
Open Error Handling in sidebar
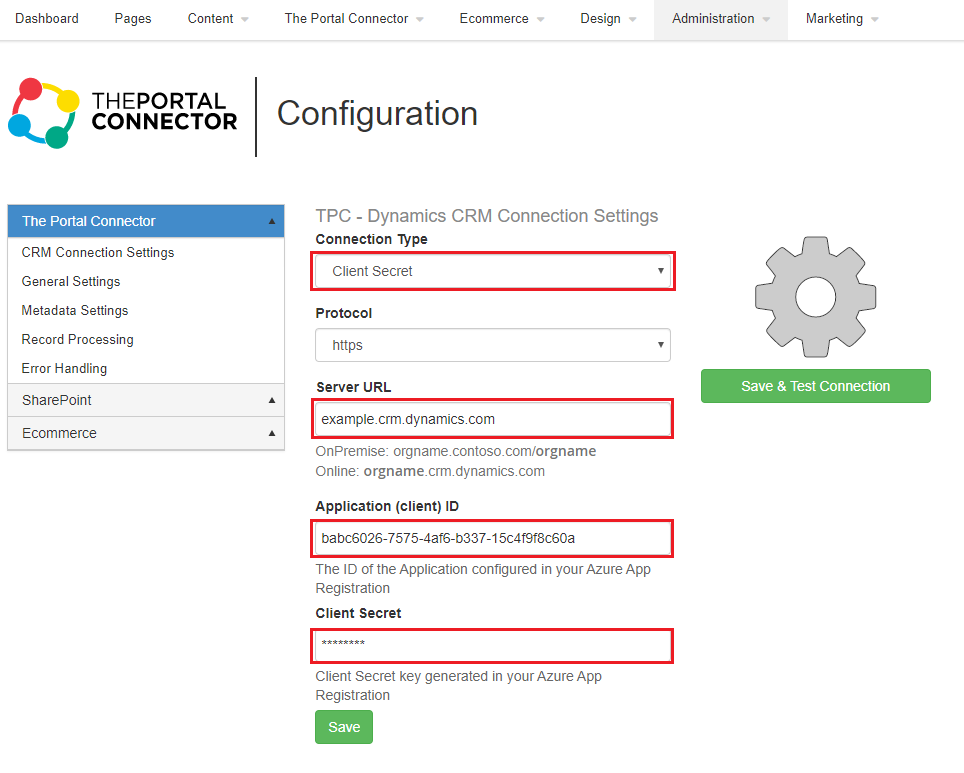coord(64,368)
